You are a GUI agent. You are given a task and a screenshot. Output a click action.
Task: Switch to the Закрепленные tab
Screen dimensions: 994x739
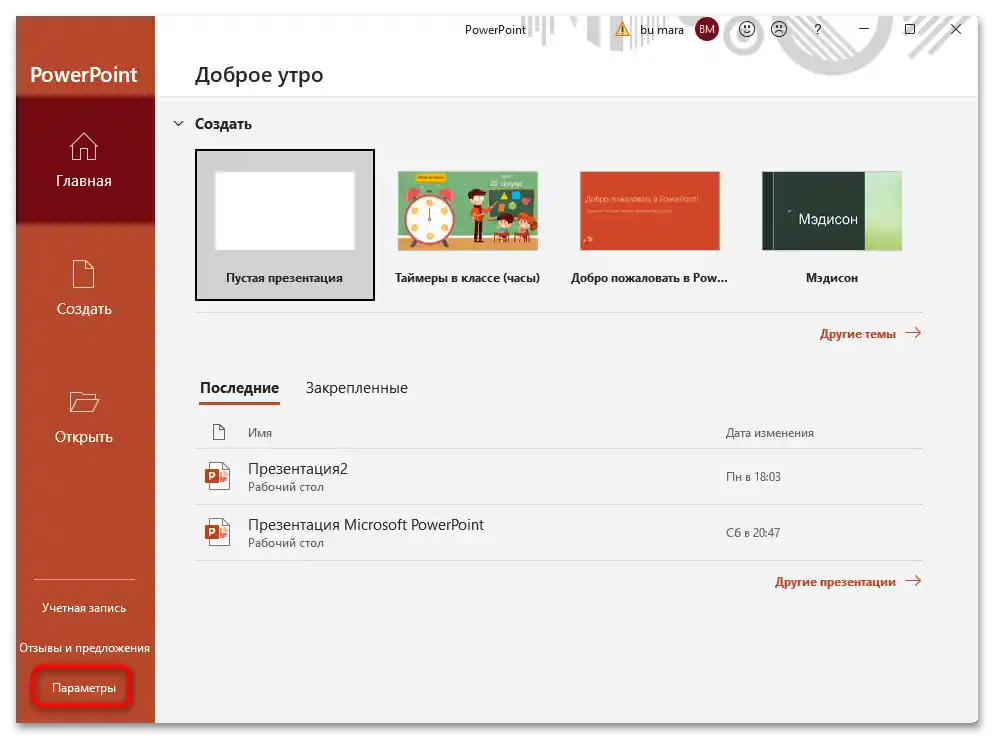click(x=356, y=388)
